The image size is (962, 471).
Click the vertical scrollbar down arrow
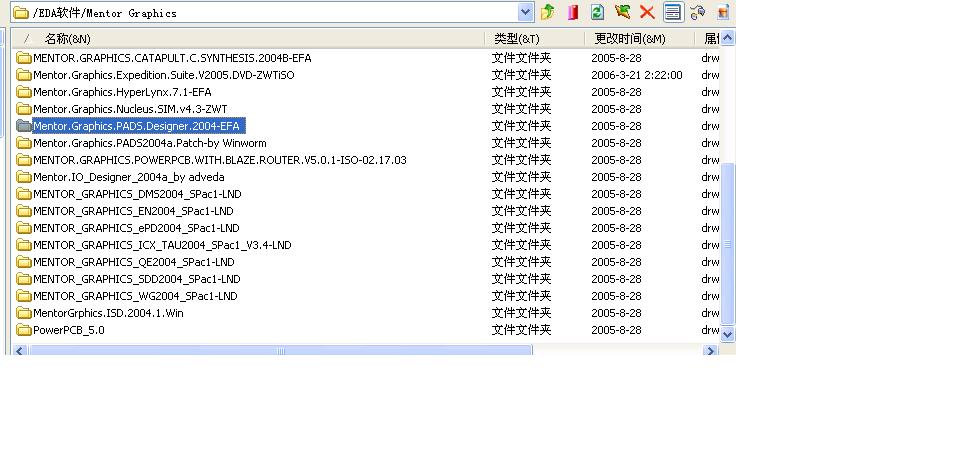pos(728,334)
